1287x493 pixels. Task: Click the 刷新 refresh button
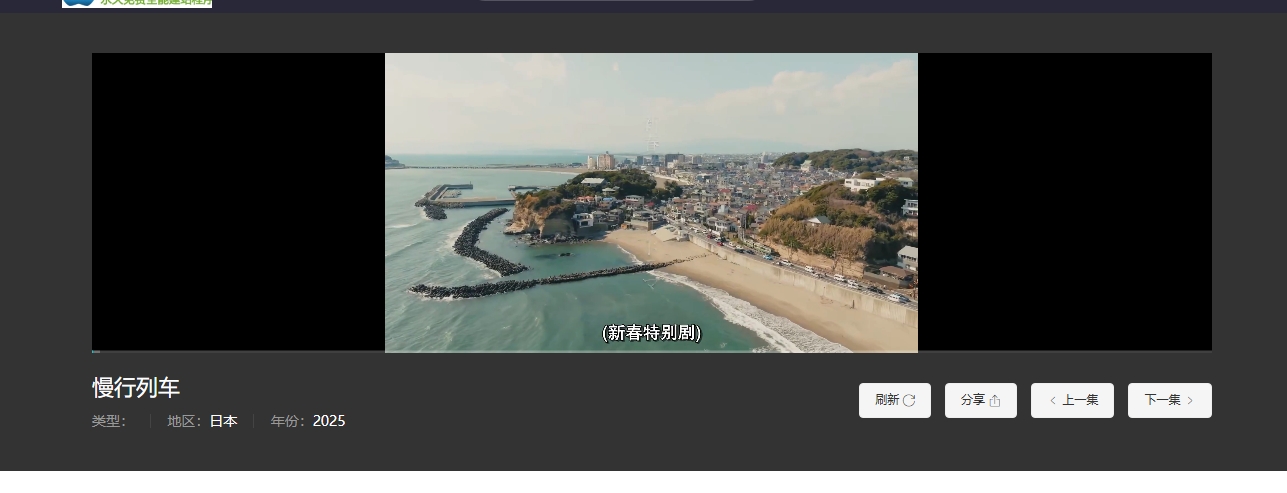tap(894, 400)
